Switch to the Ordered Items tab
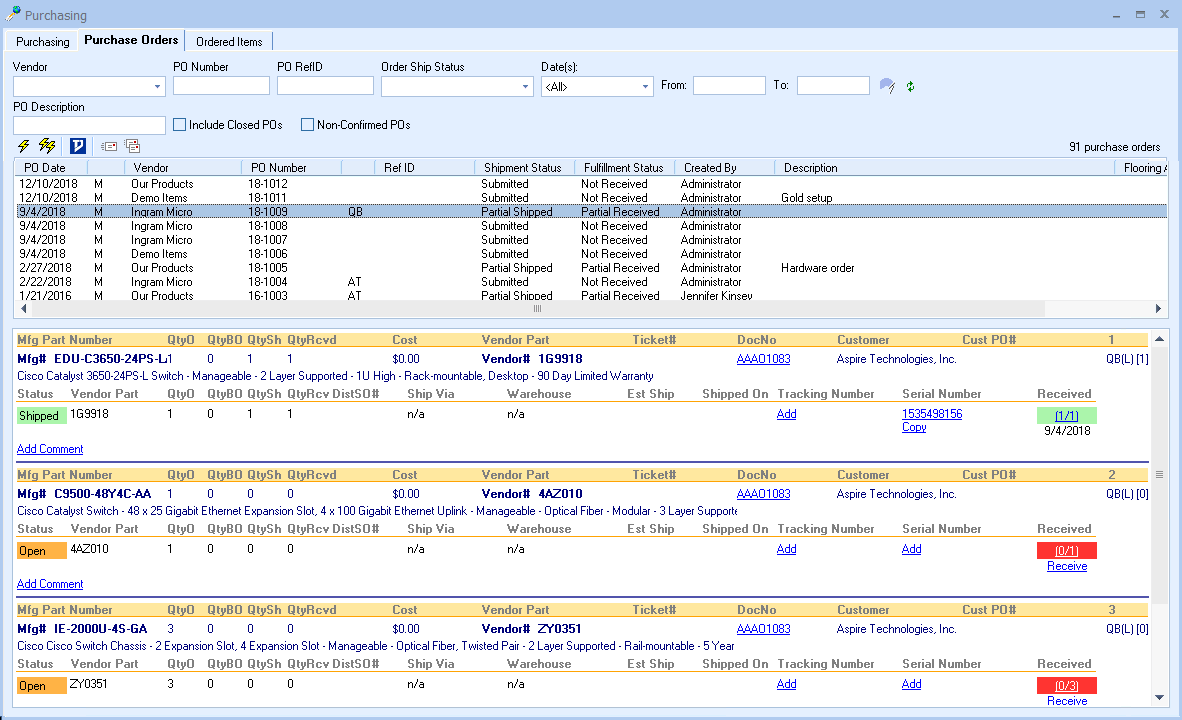Screen dimensions: 1182x720 [x=229, y=42]
